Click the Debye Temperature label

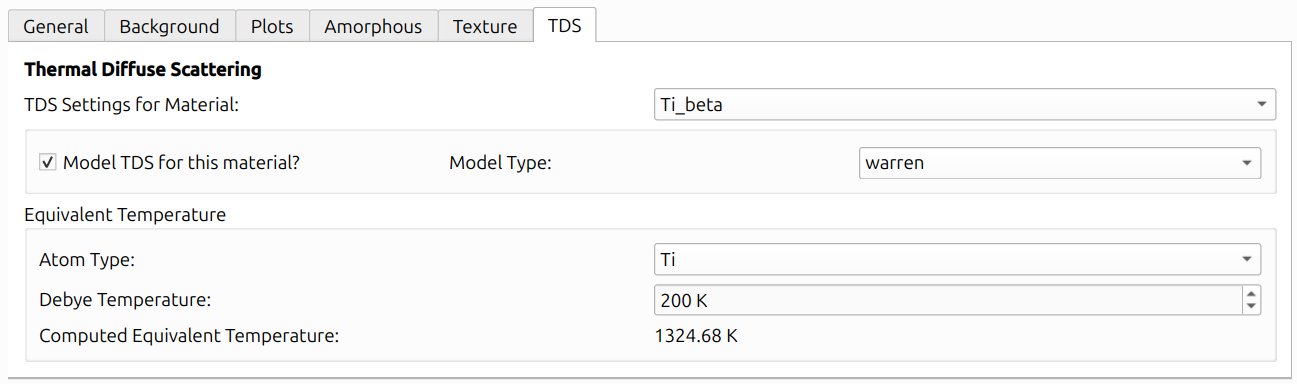click(125, 299)
